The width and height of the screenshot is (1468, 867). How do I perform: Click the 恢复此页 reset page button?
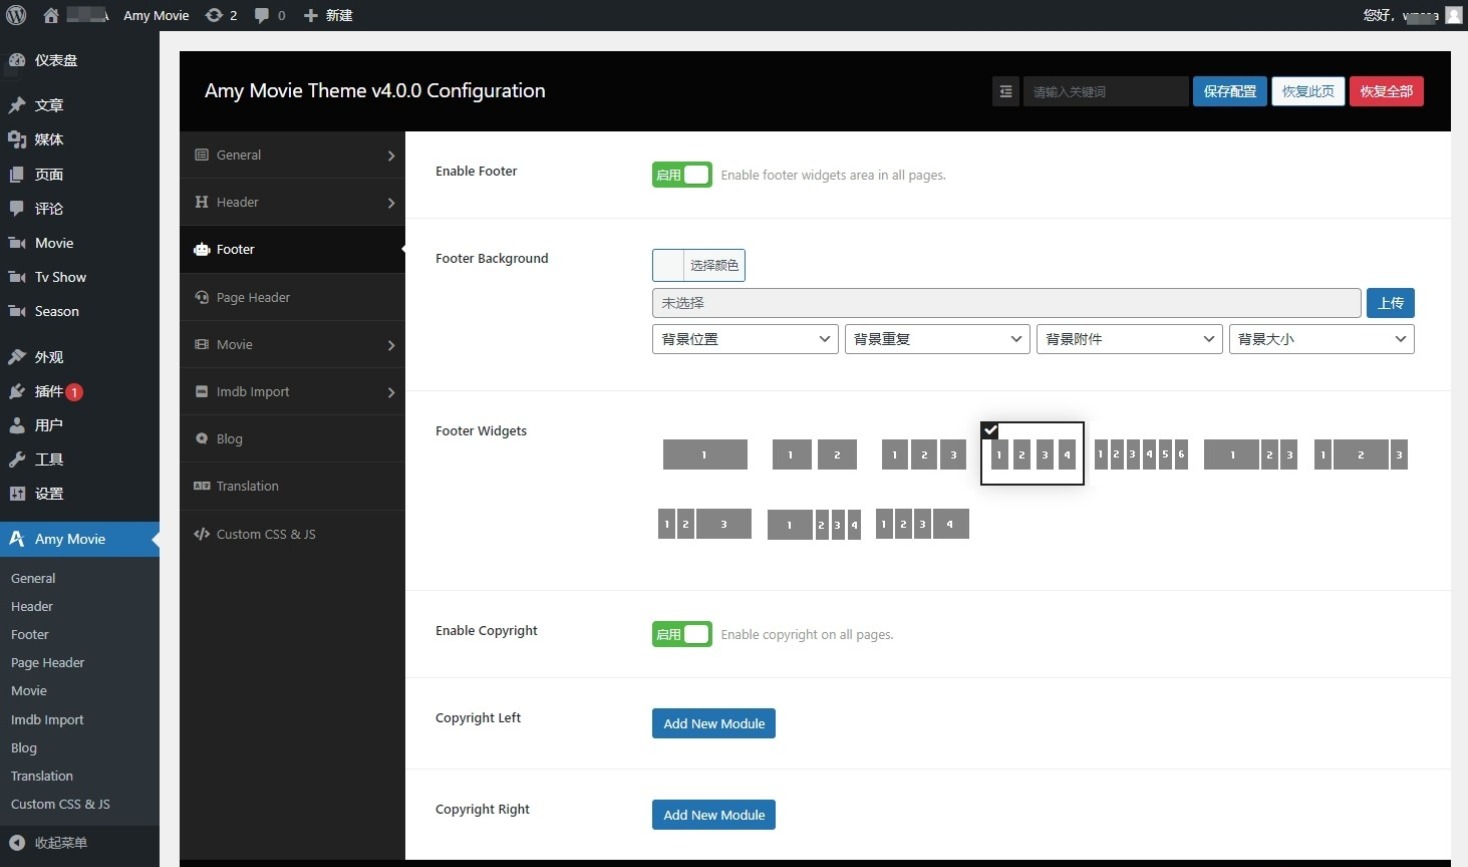pyautogui.click(x=1308, y=91)
